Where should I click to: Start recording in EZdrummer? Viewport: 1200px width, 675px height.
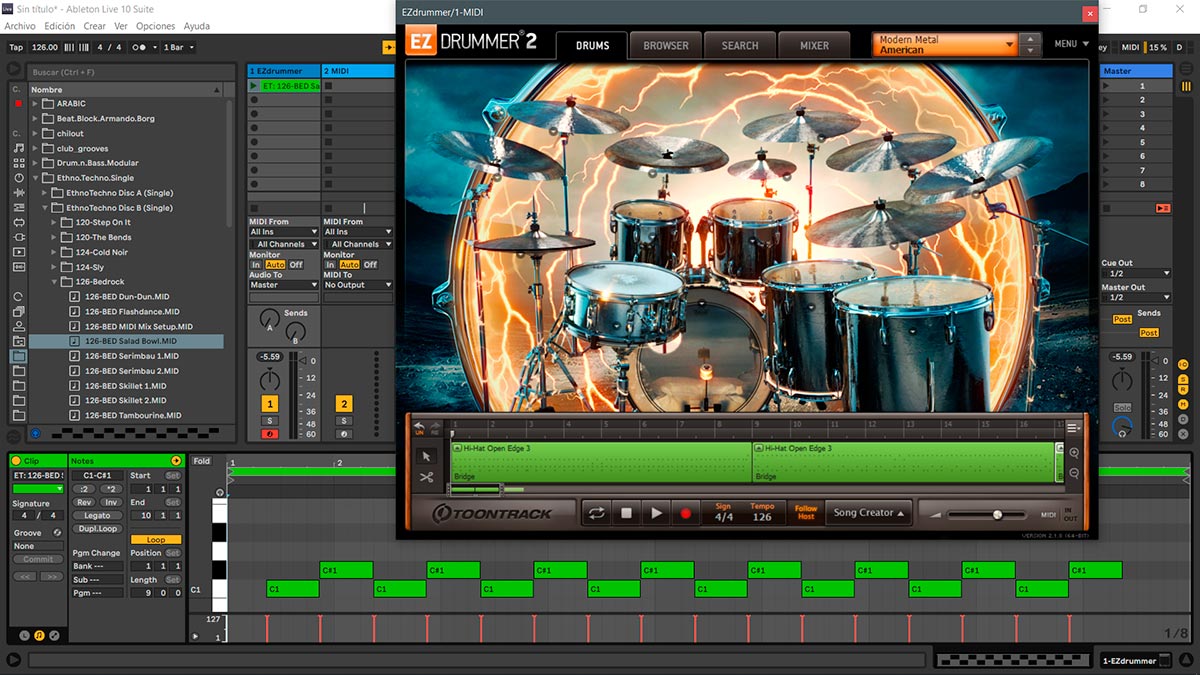pyautogui.click(x=686, y=513)
